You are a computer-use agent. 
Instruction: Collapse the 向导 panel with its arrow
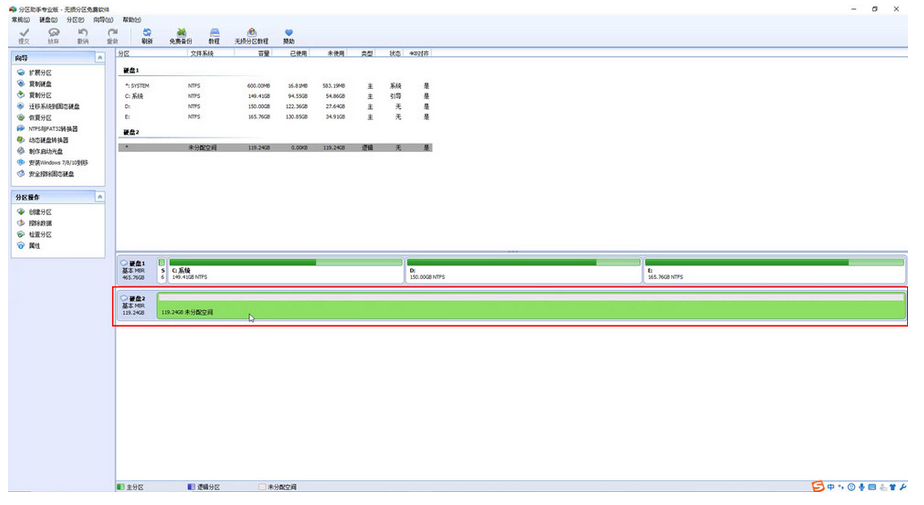(x=99, y=59)
